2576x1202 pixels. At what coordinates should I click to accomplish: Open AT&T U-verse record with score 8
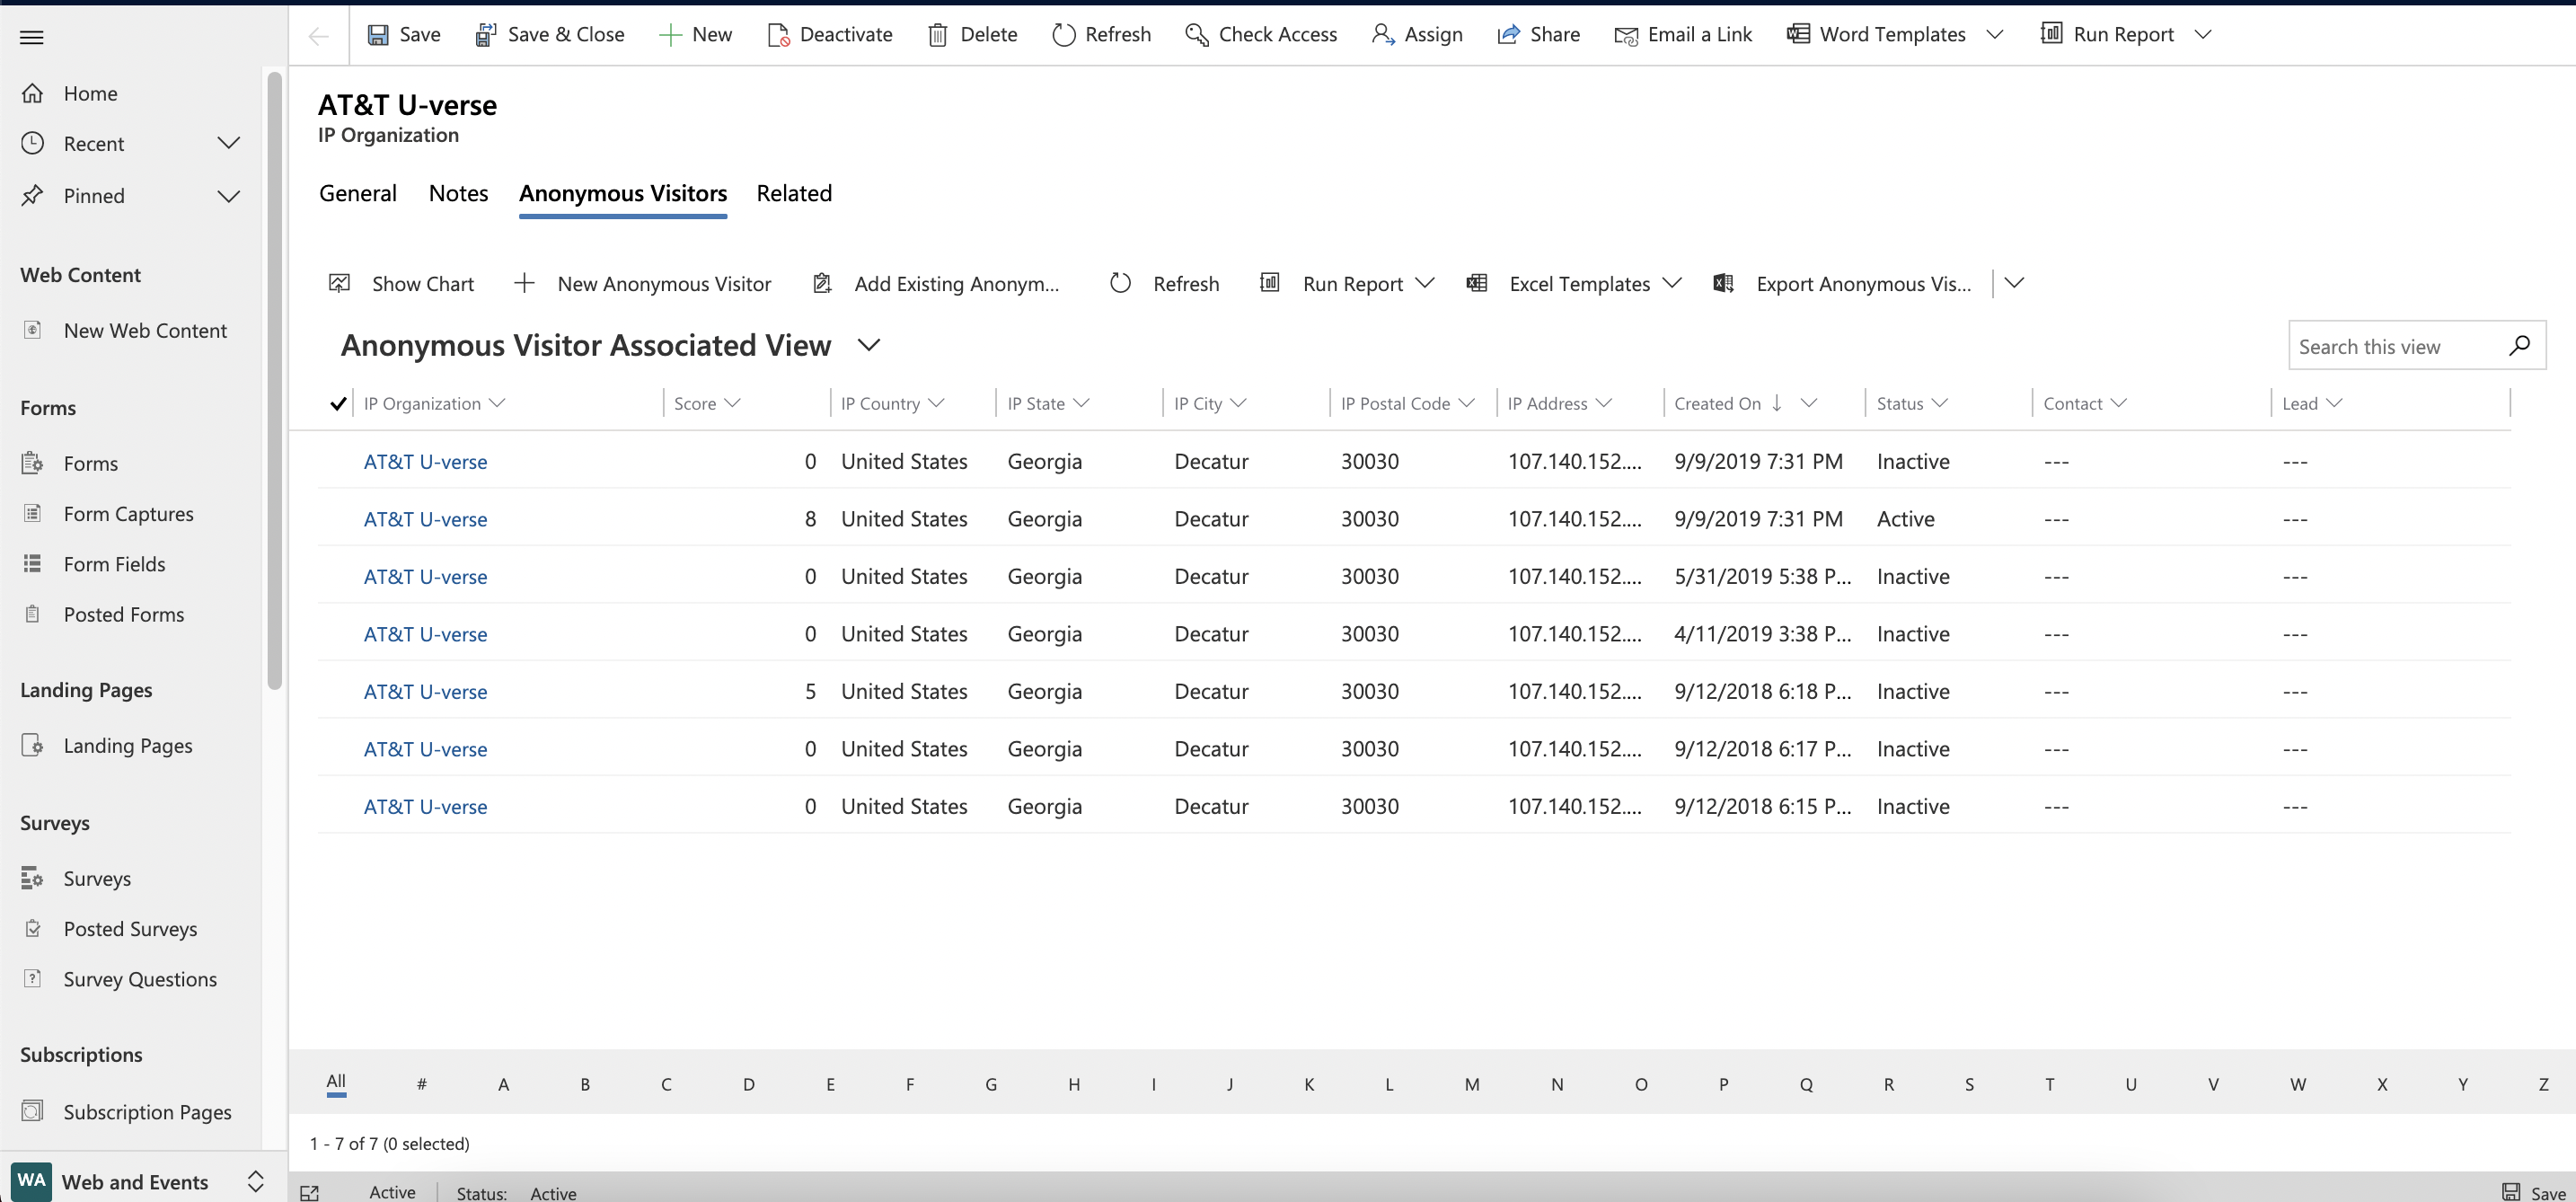[x=425, y=519]
